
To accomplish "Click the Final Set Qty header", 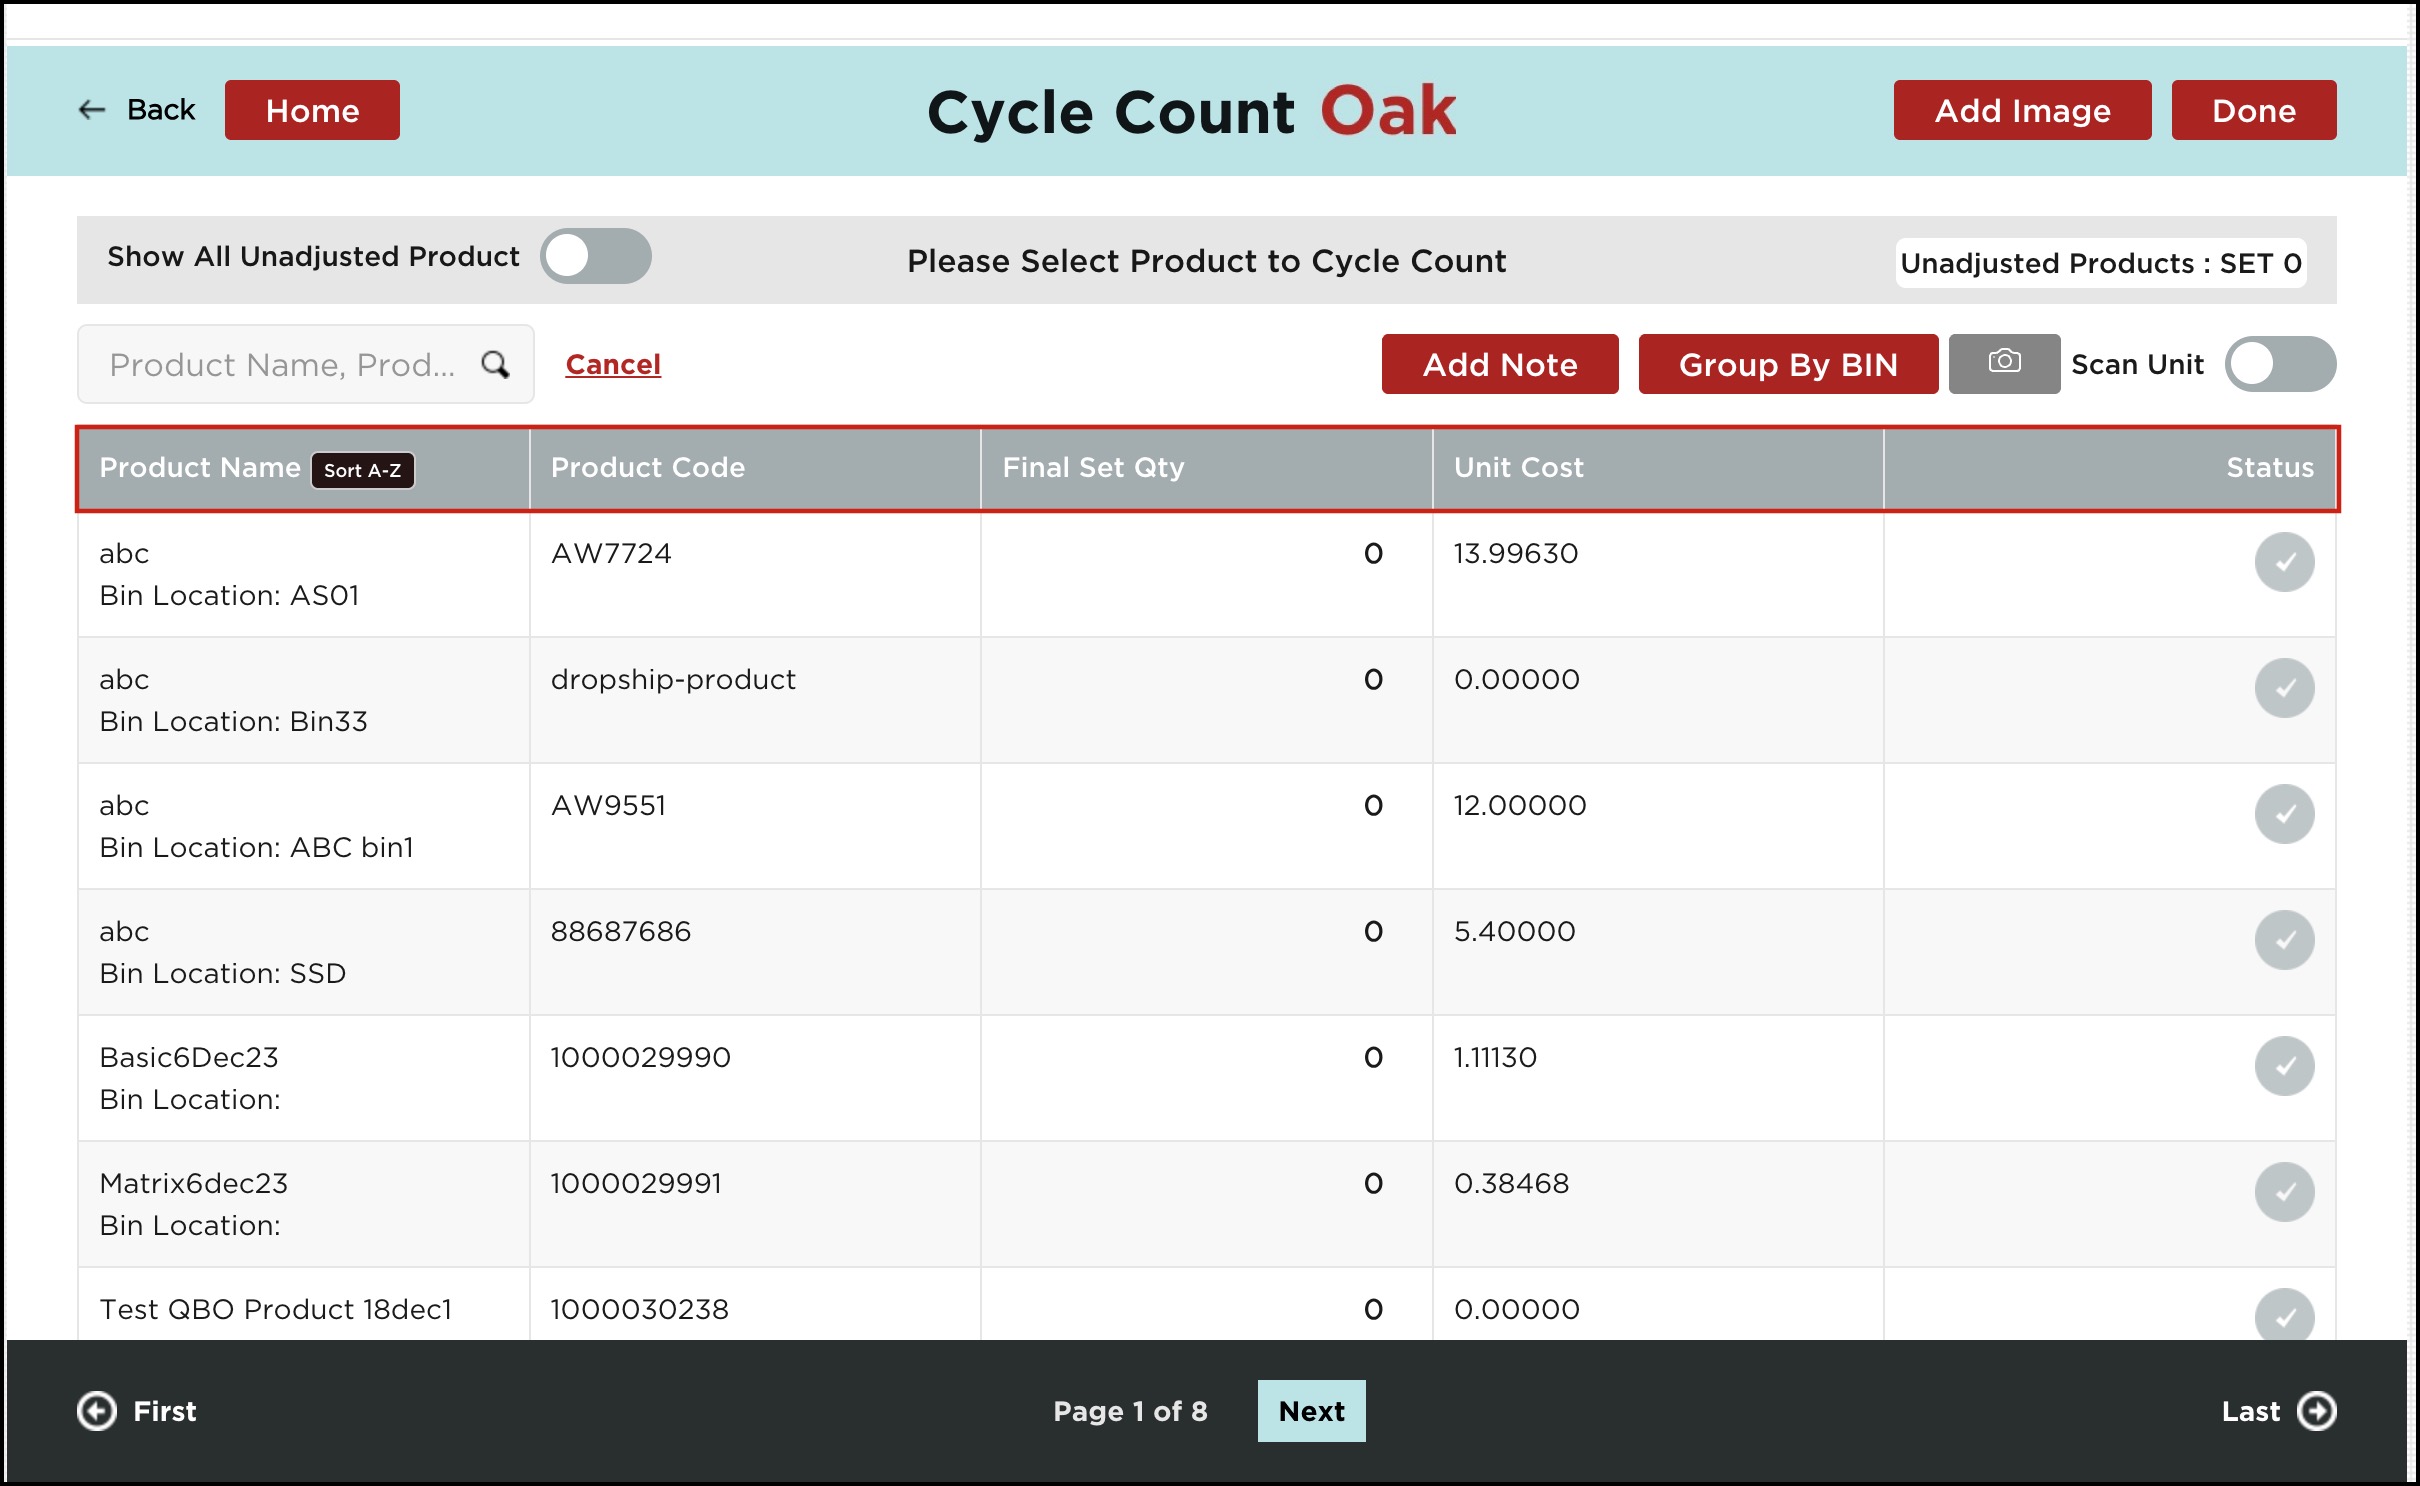I will (x=1093, y=468).
